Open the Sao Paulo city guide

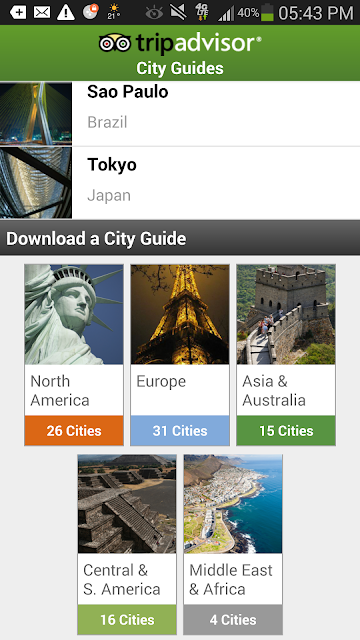(180, 113)
